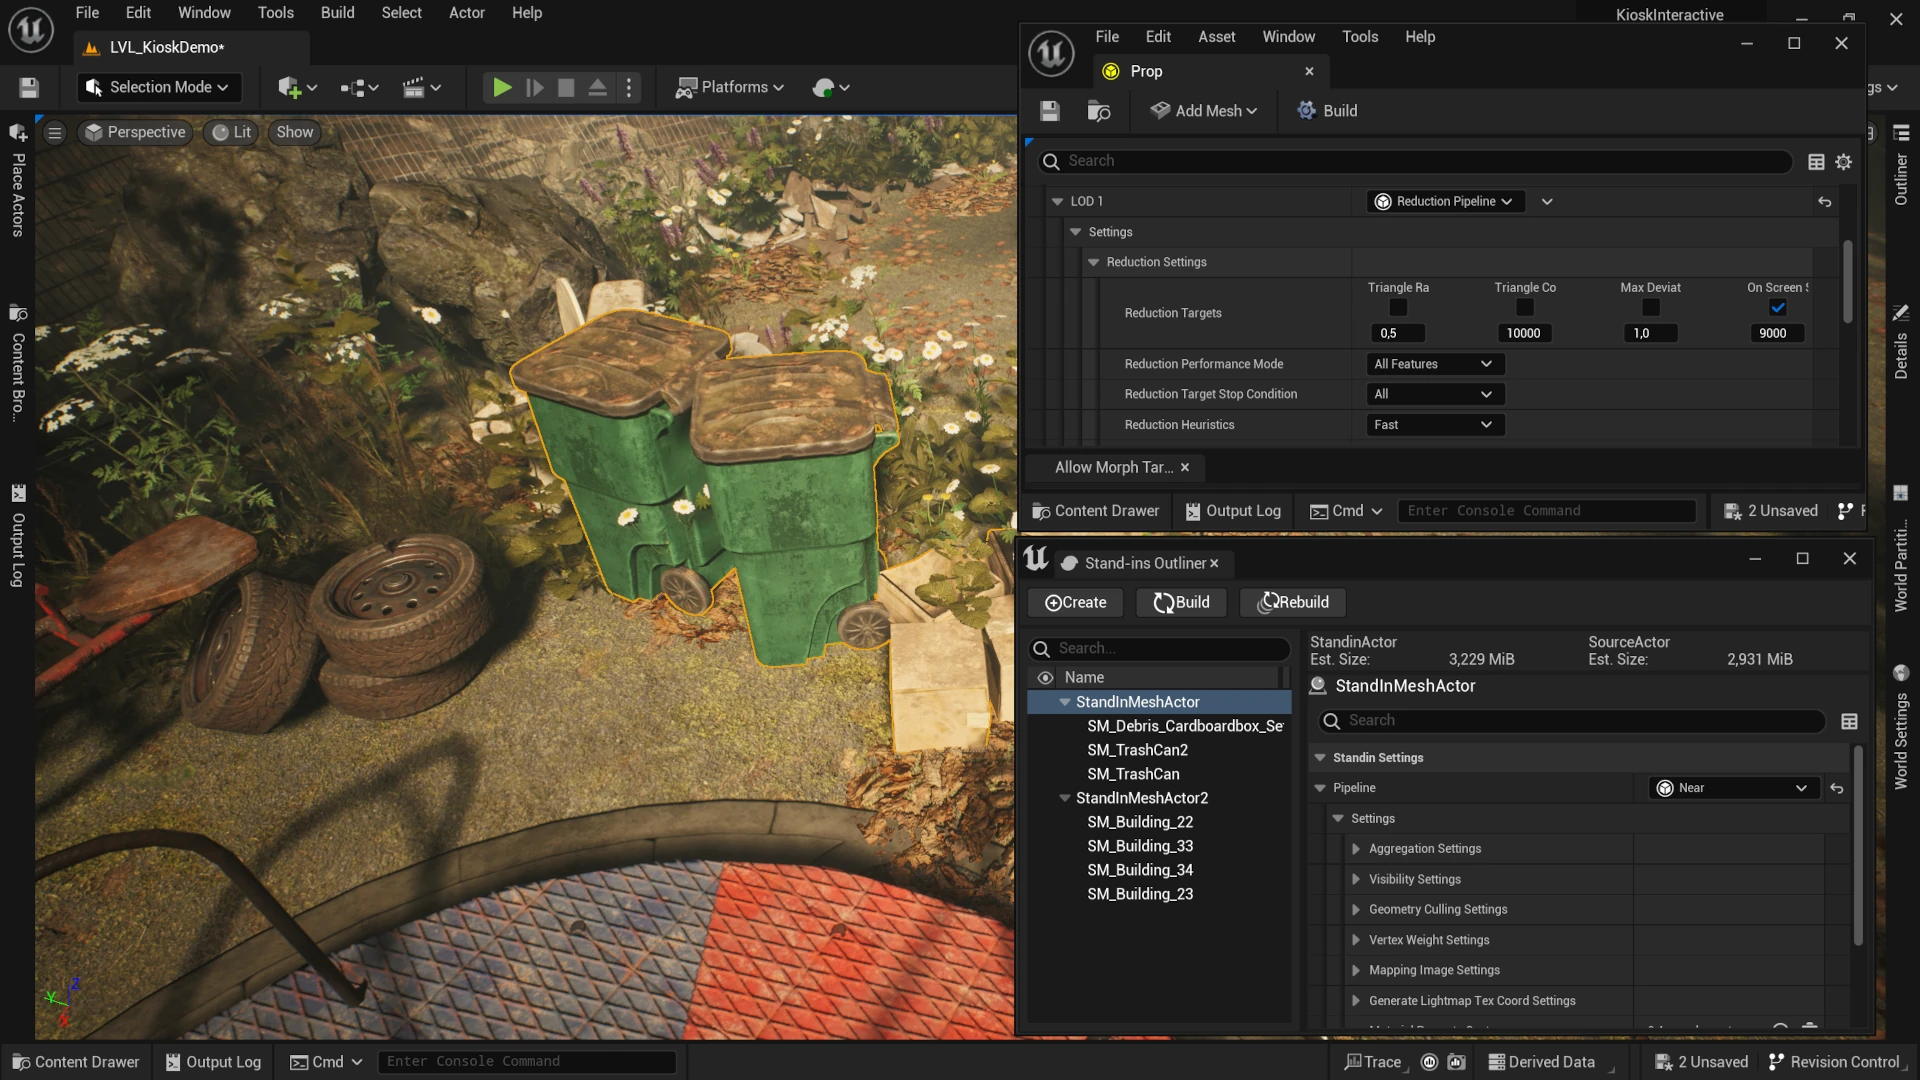Expand Geometry Culling Settings section

1356,910
